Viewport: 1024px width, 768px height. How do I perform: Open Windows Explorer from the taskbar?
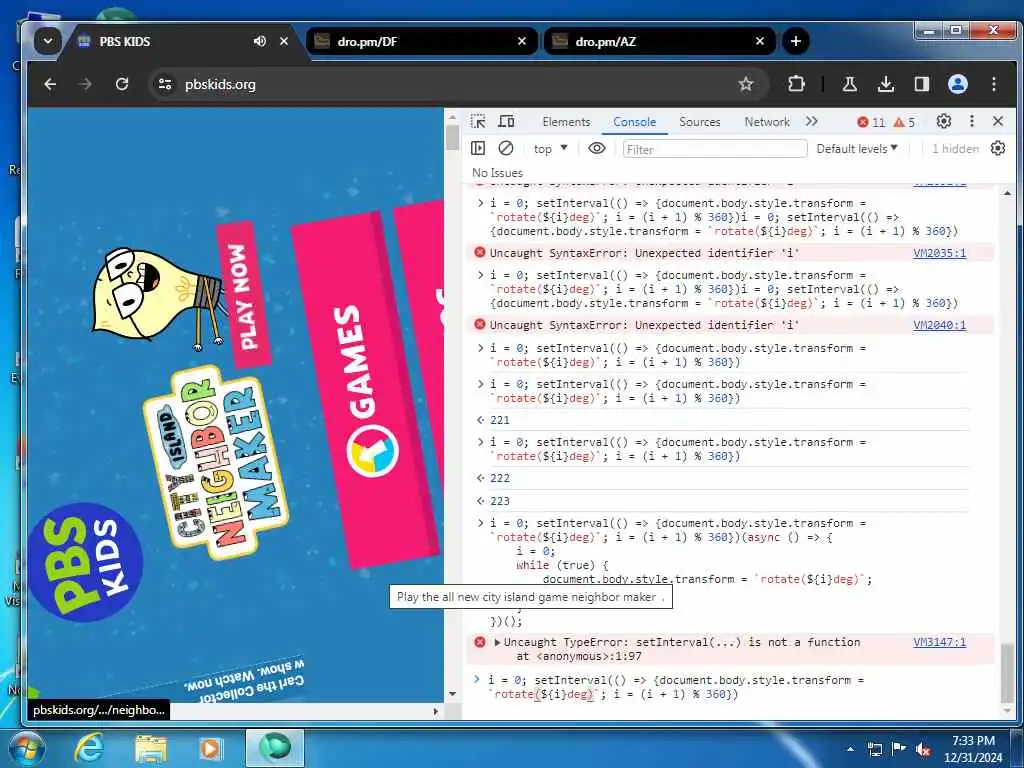(150, 748)
